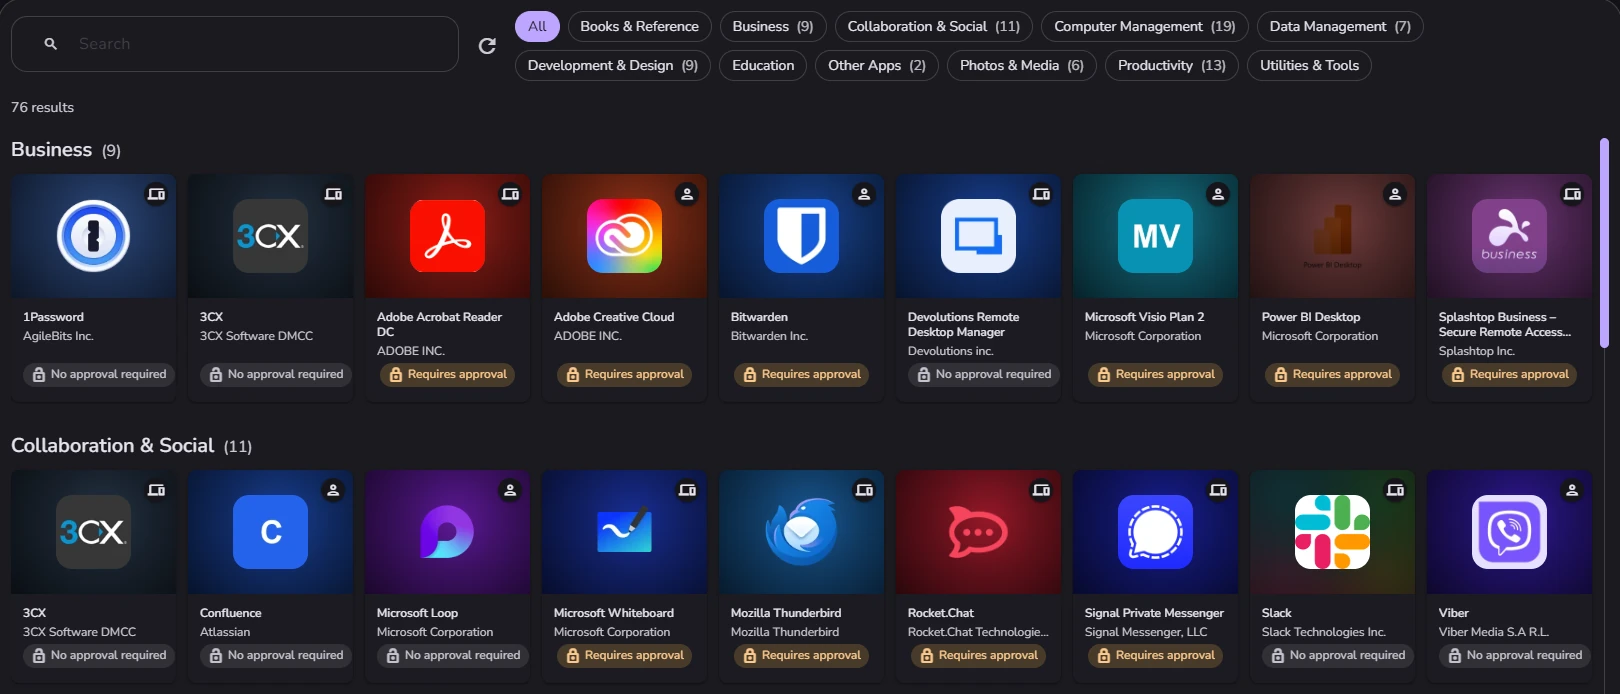This screenshot has height=694, width=1620.
Task: Click No approval required badge on Devolutions card
Action: pyautogui.click(x=984, y=374)
